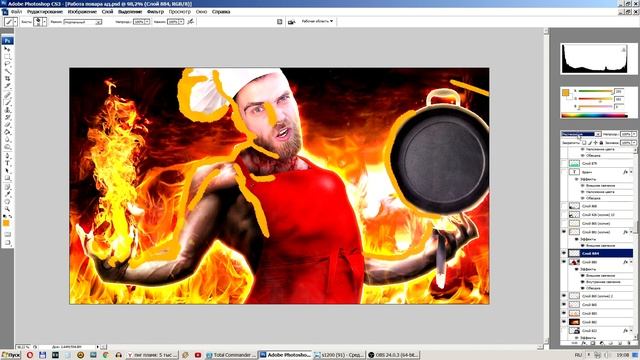Open the Файл menu
Viewport: 640px width, 360px height.
pos(16,12)
